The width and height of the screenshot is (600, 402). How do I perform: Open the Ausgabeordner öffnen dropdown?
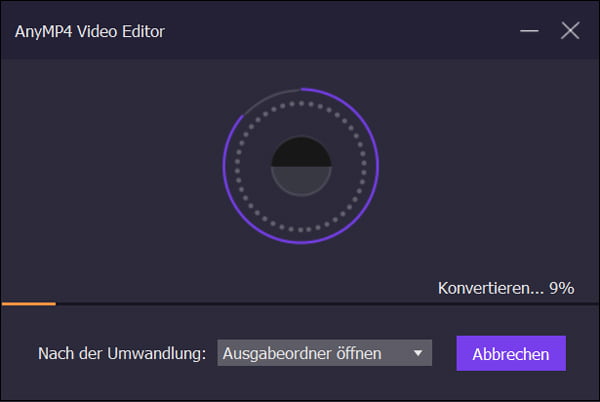(x=323, y=353)
